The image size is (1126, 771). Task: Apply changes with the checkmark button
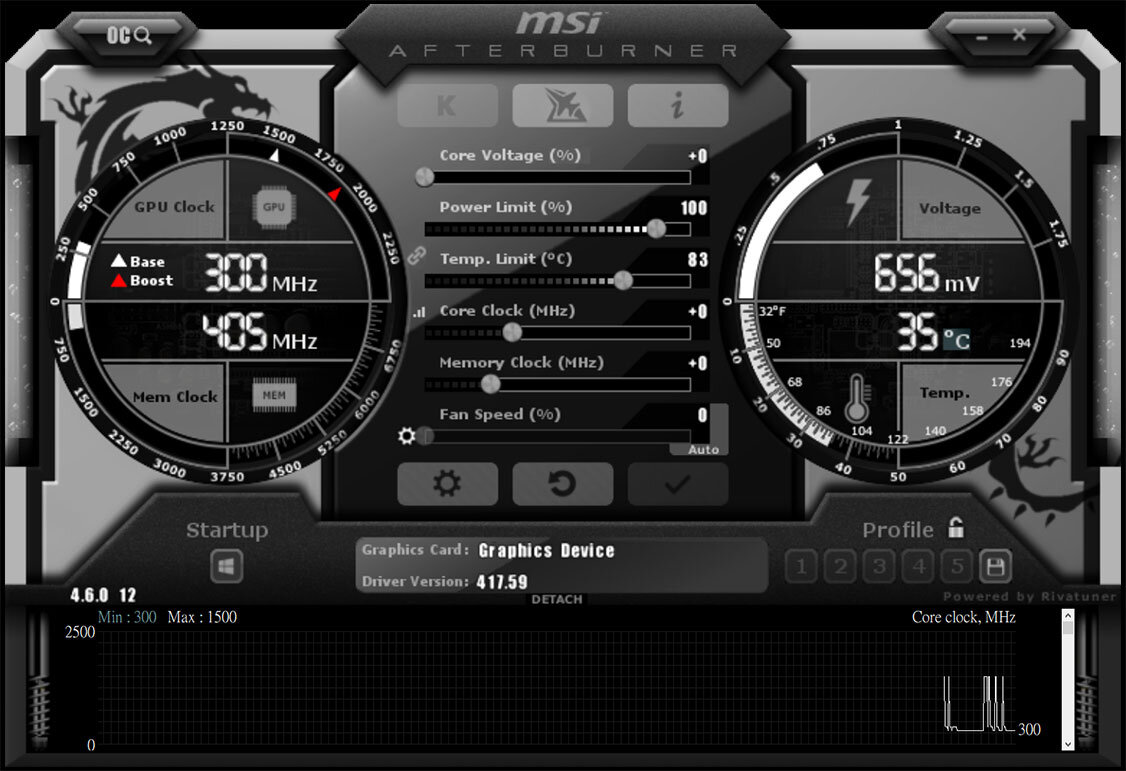click(x=678, y=484)
